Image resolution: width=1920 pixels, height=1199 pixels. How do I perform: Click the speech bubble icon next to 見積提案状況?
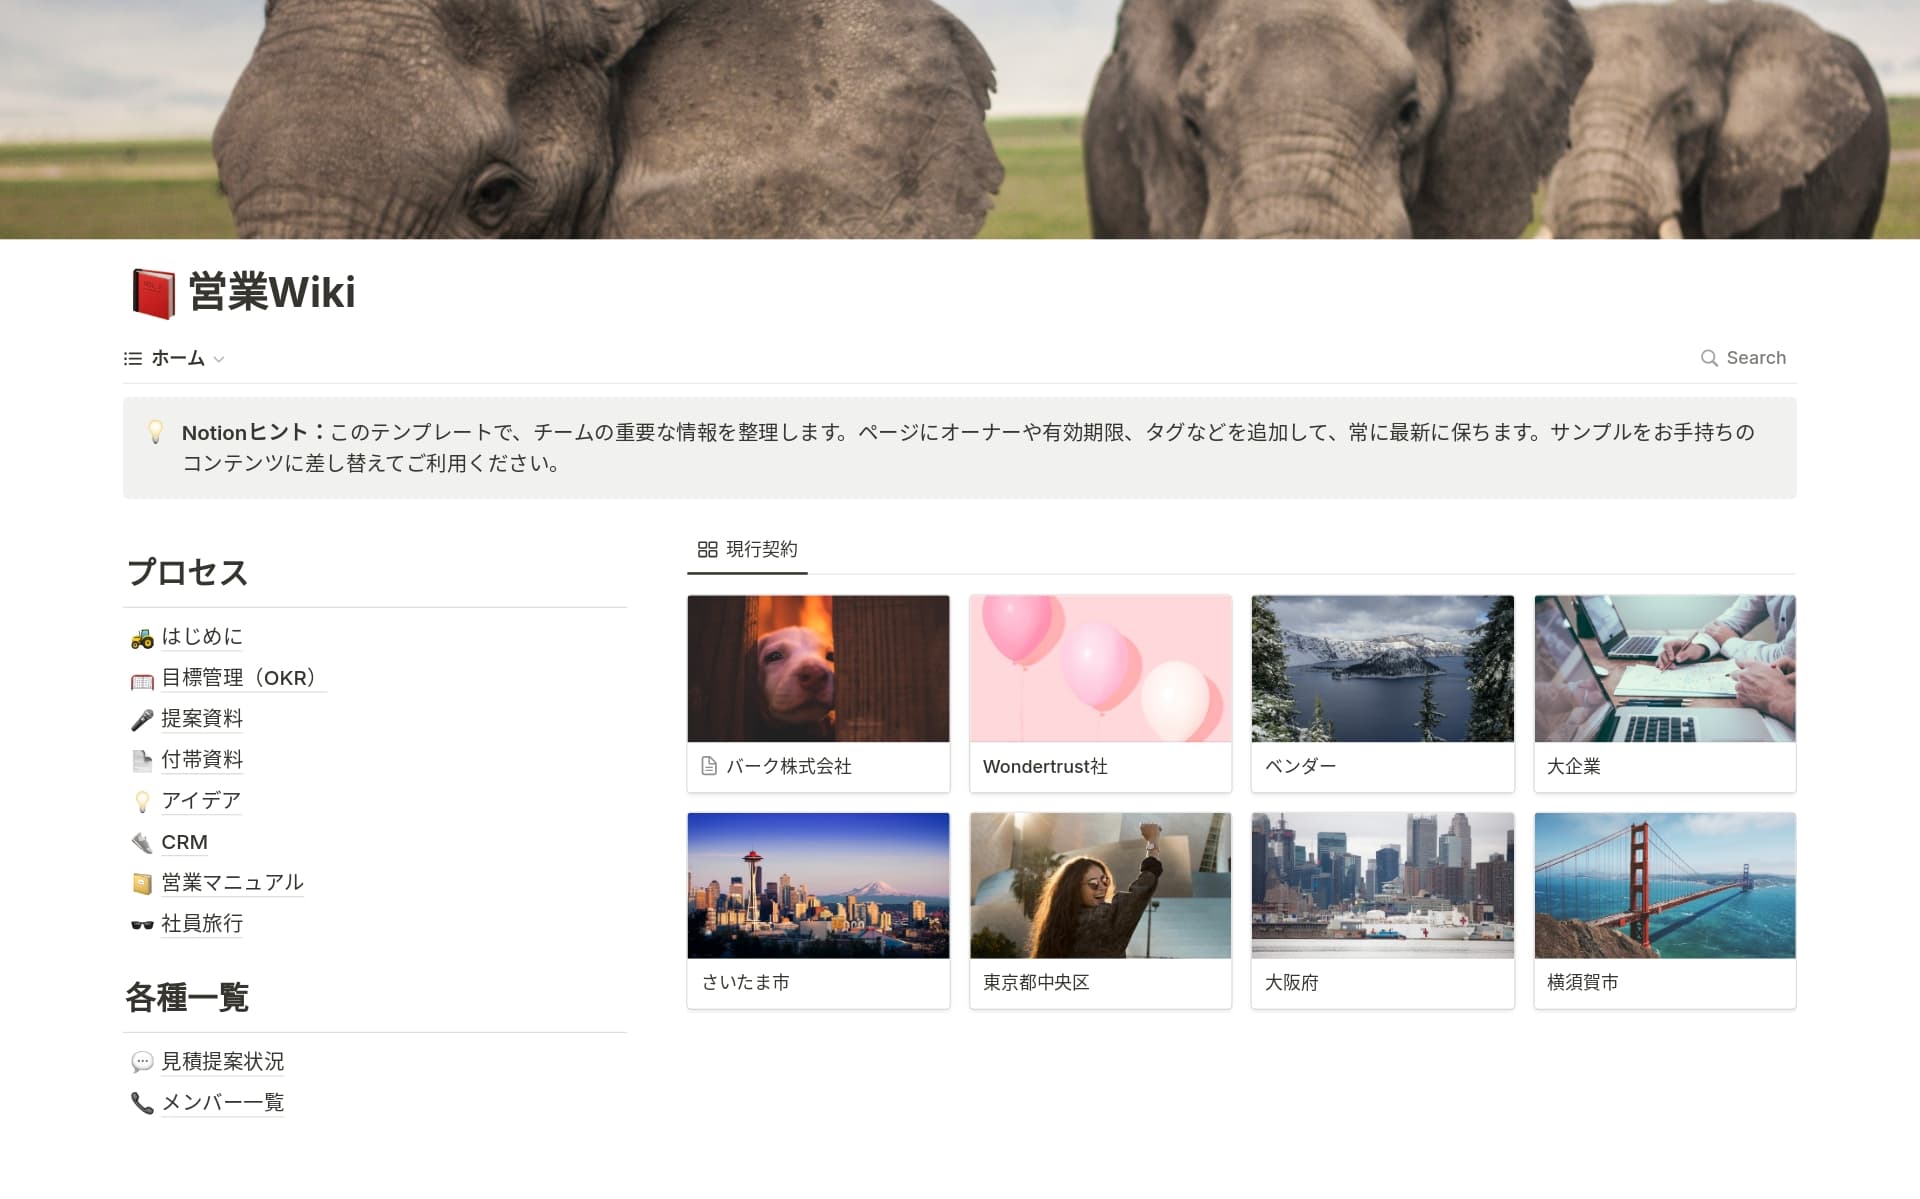(x=141, y=1061)
